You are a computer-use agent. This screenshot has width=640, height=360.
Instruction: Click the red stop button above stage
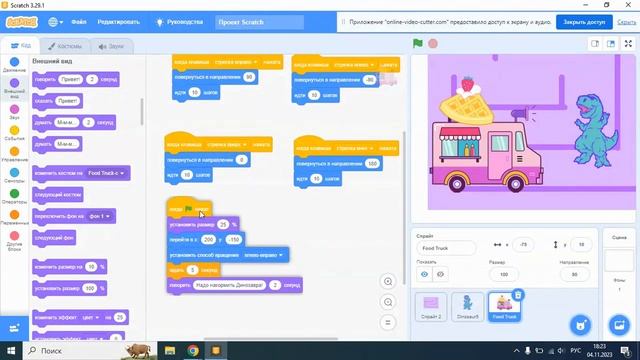433,43
